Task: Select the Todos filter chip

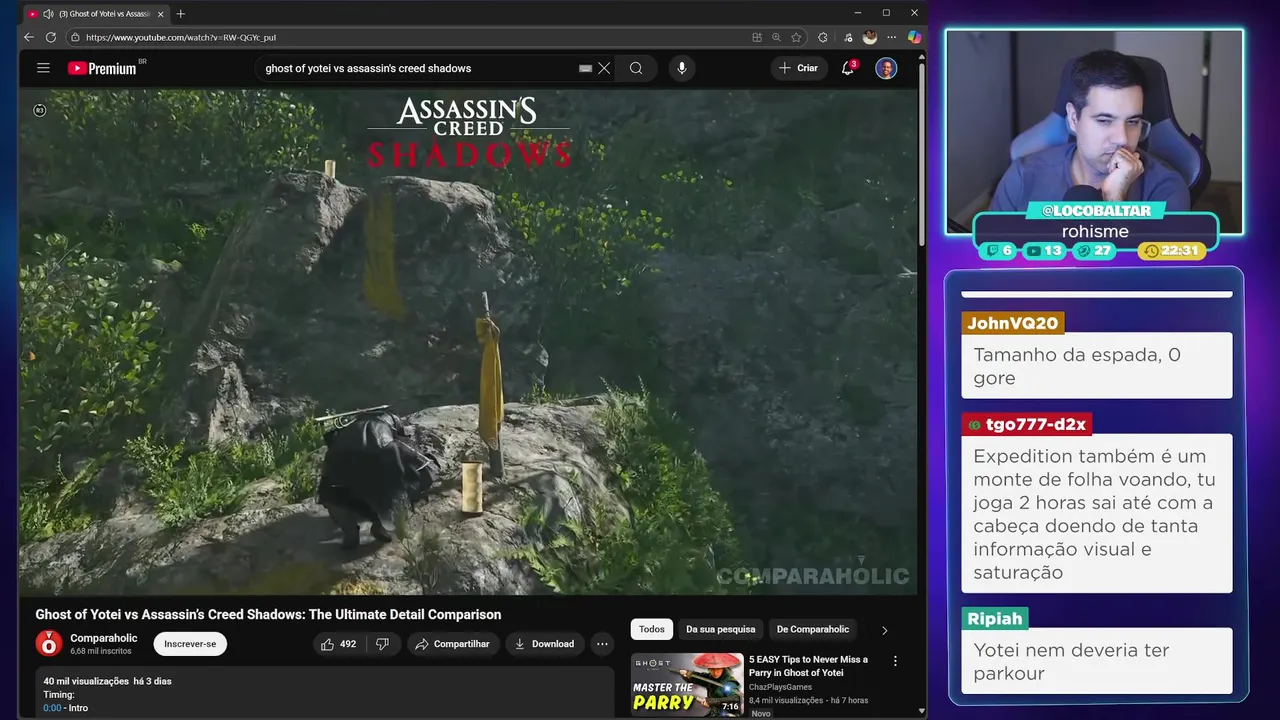Action: (x=652, y=629)
